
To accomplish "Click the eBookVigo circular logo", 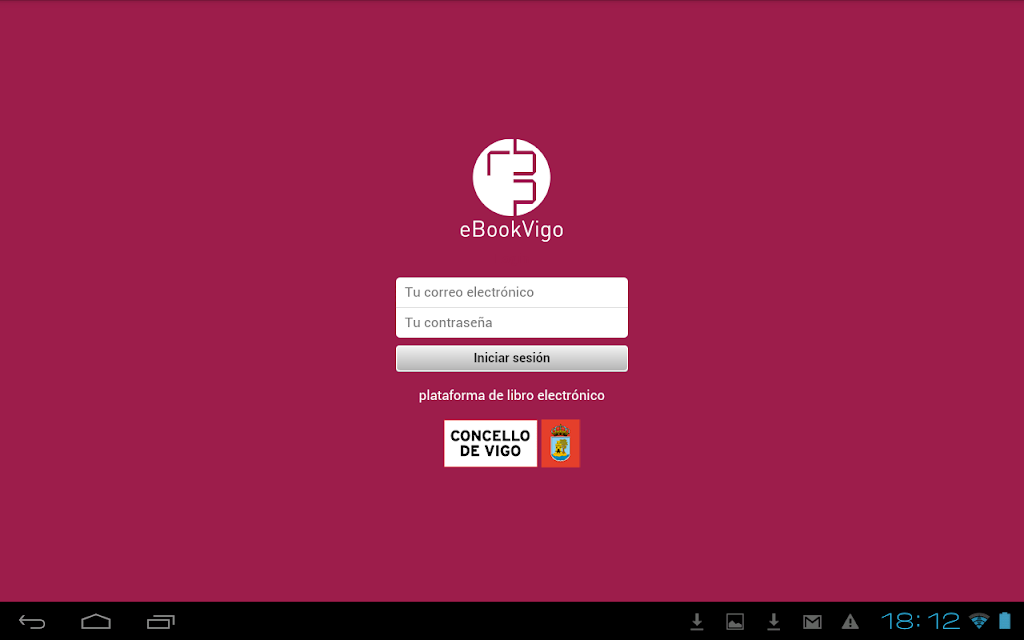I will tap(511, 177).
